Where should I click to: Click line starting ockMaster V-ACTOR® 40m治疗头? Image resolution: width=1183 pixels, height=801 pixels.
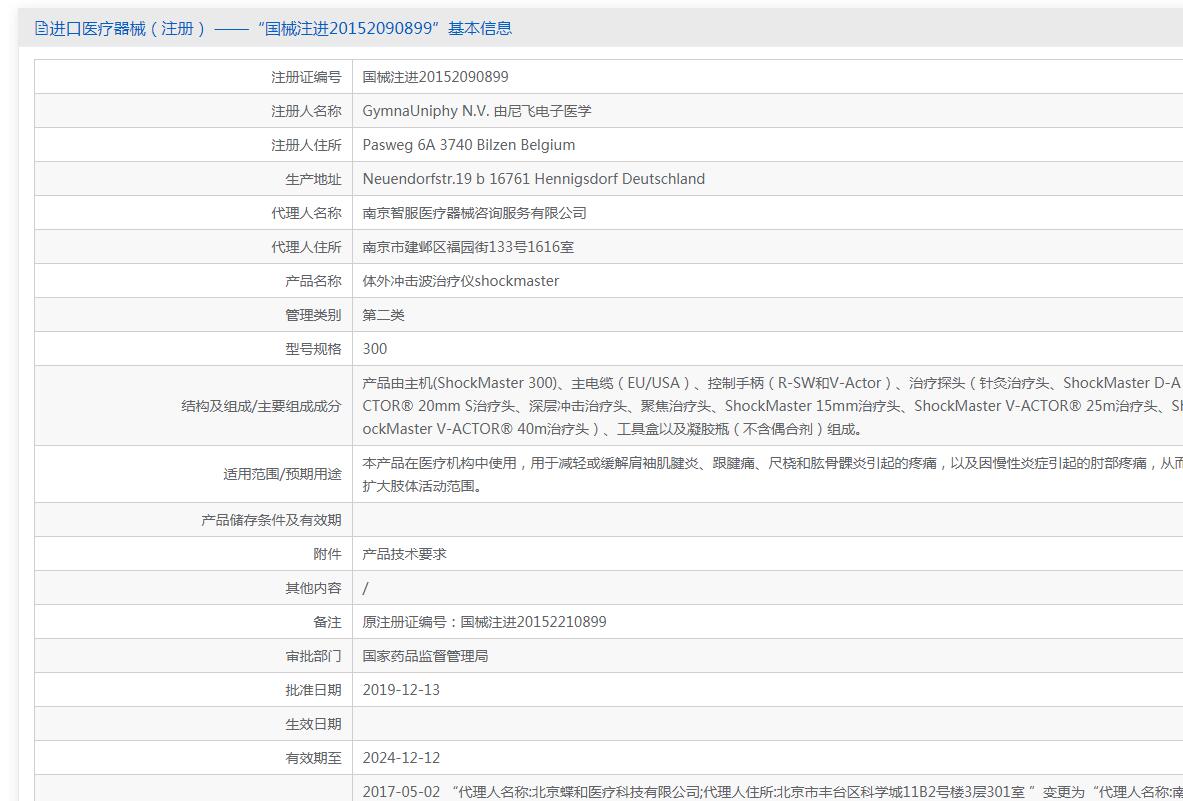[x=612, y=430]
